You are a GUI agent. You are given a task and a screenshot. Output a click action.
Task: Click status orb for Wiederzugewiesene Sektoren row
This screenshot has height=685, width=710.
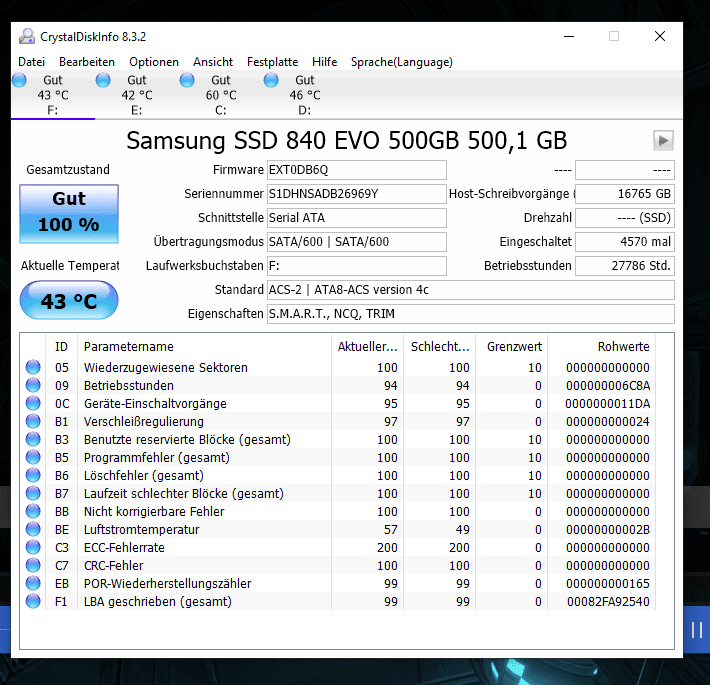(33, 367)
